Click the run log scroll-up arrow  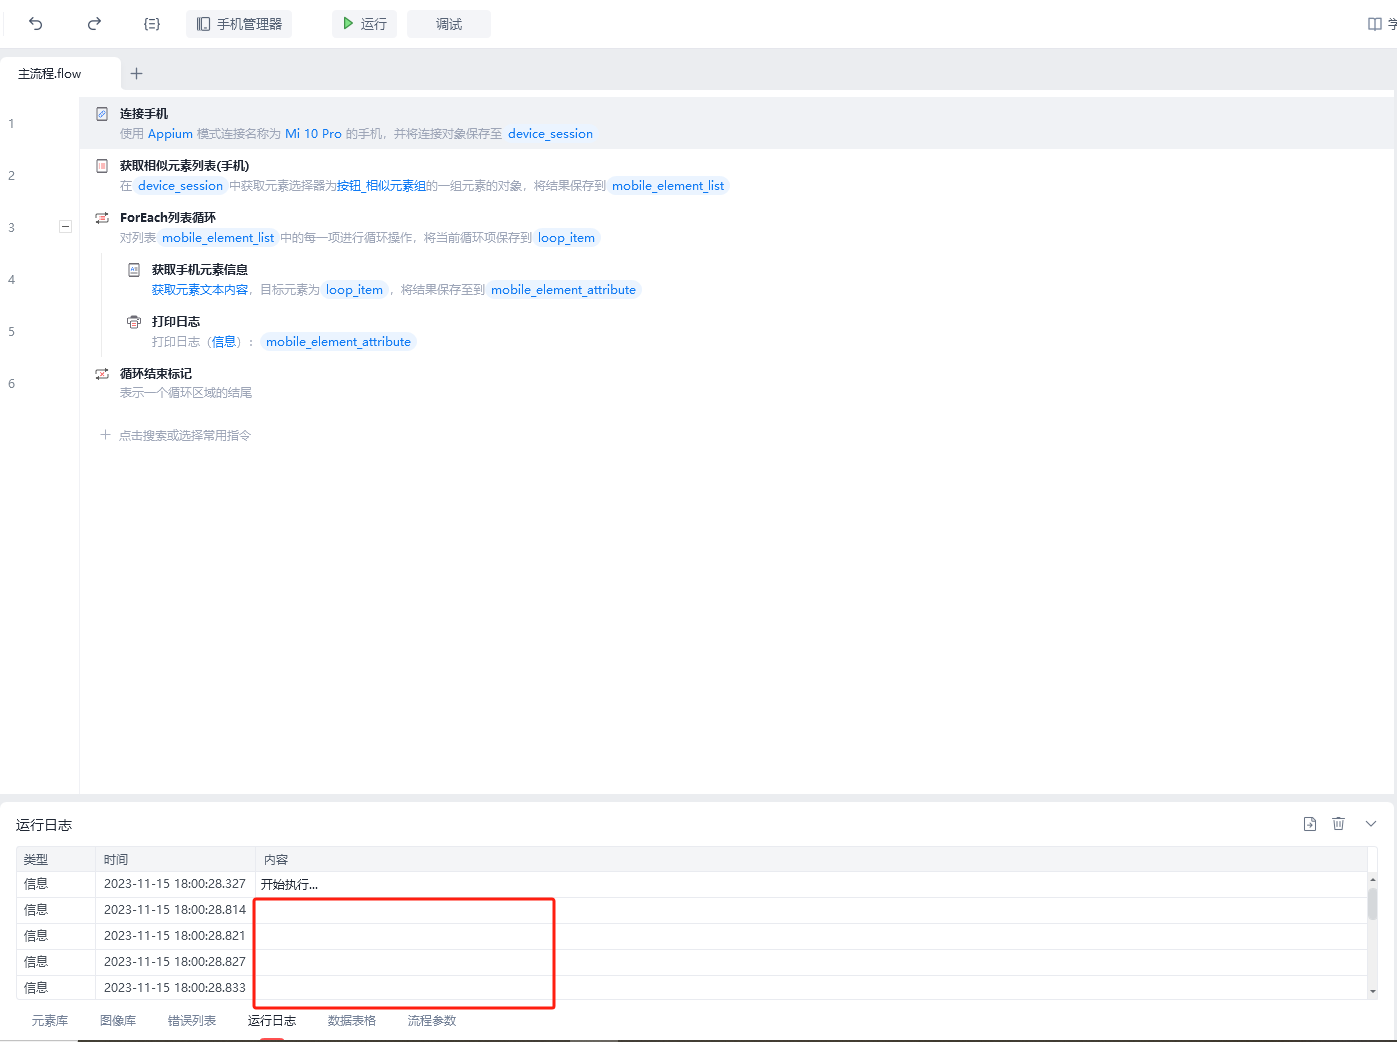point(1373,879)
